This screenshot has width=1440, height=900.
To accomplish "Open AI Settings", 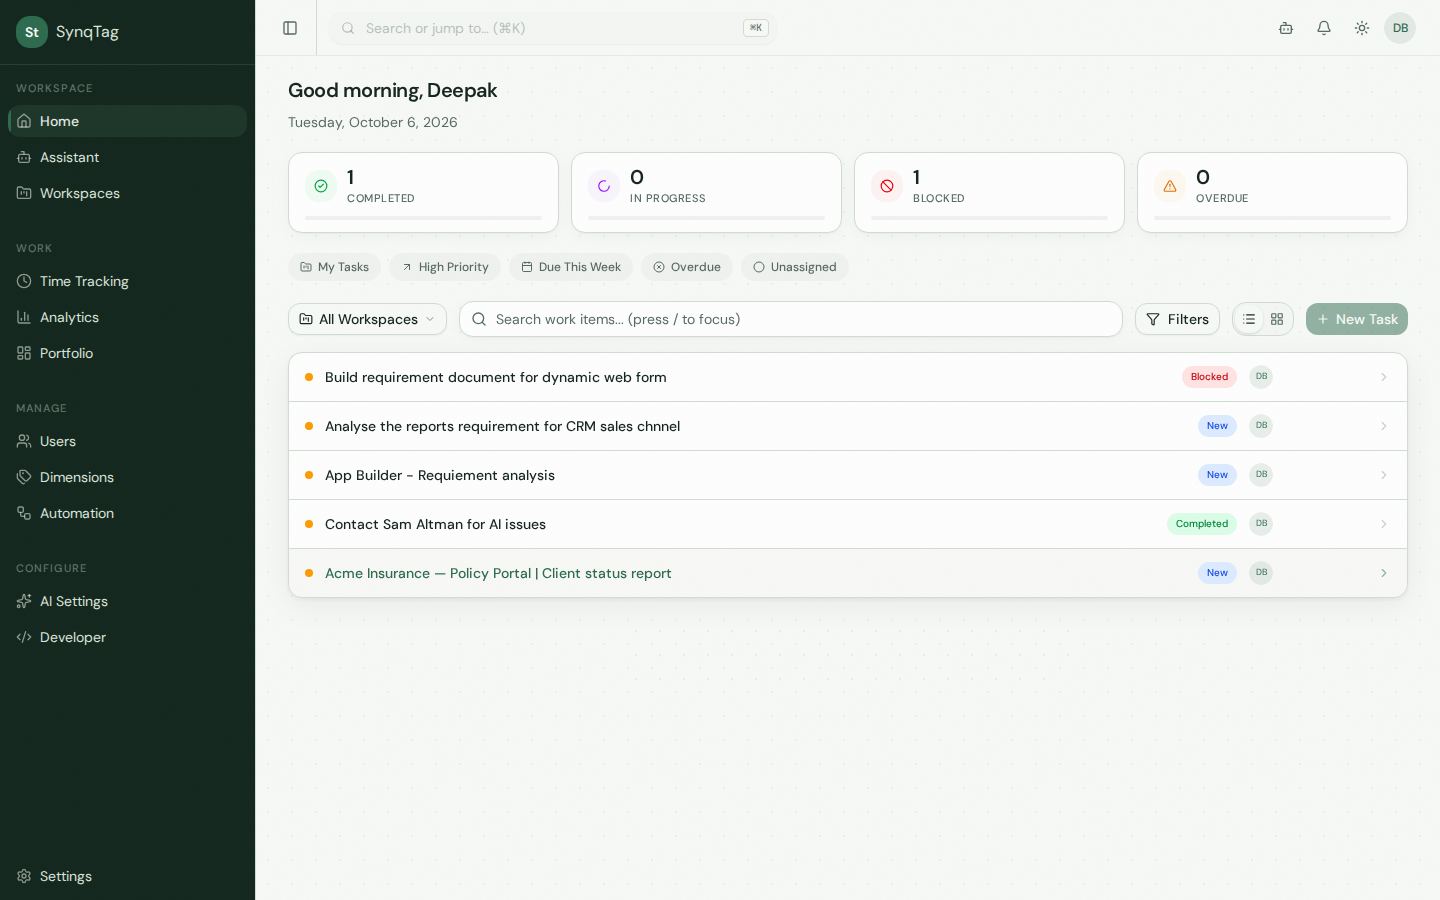I will point(128,601).
